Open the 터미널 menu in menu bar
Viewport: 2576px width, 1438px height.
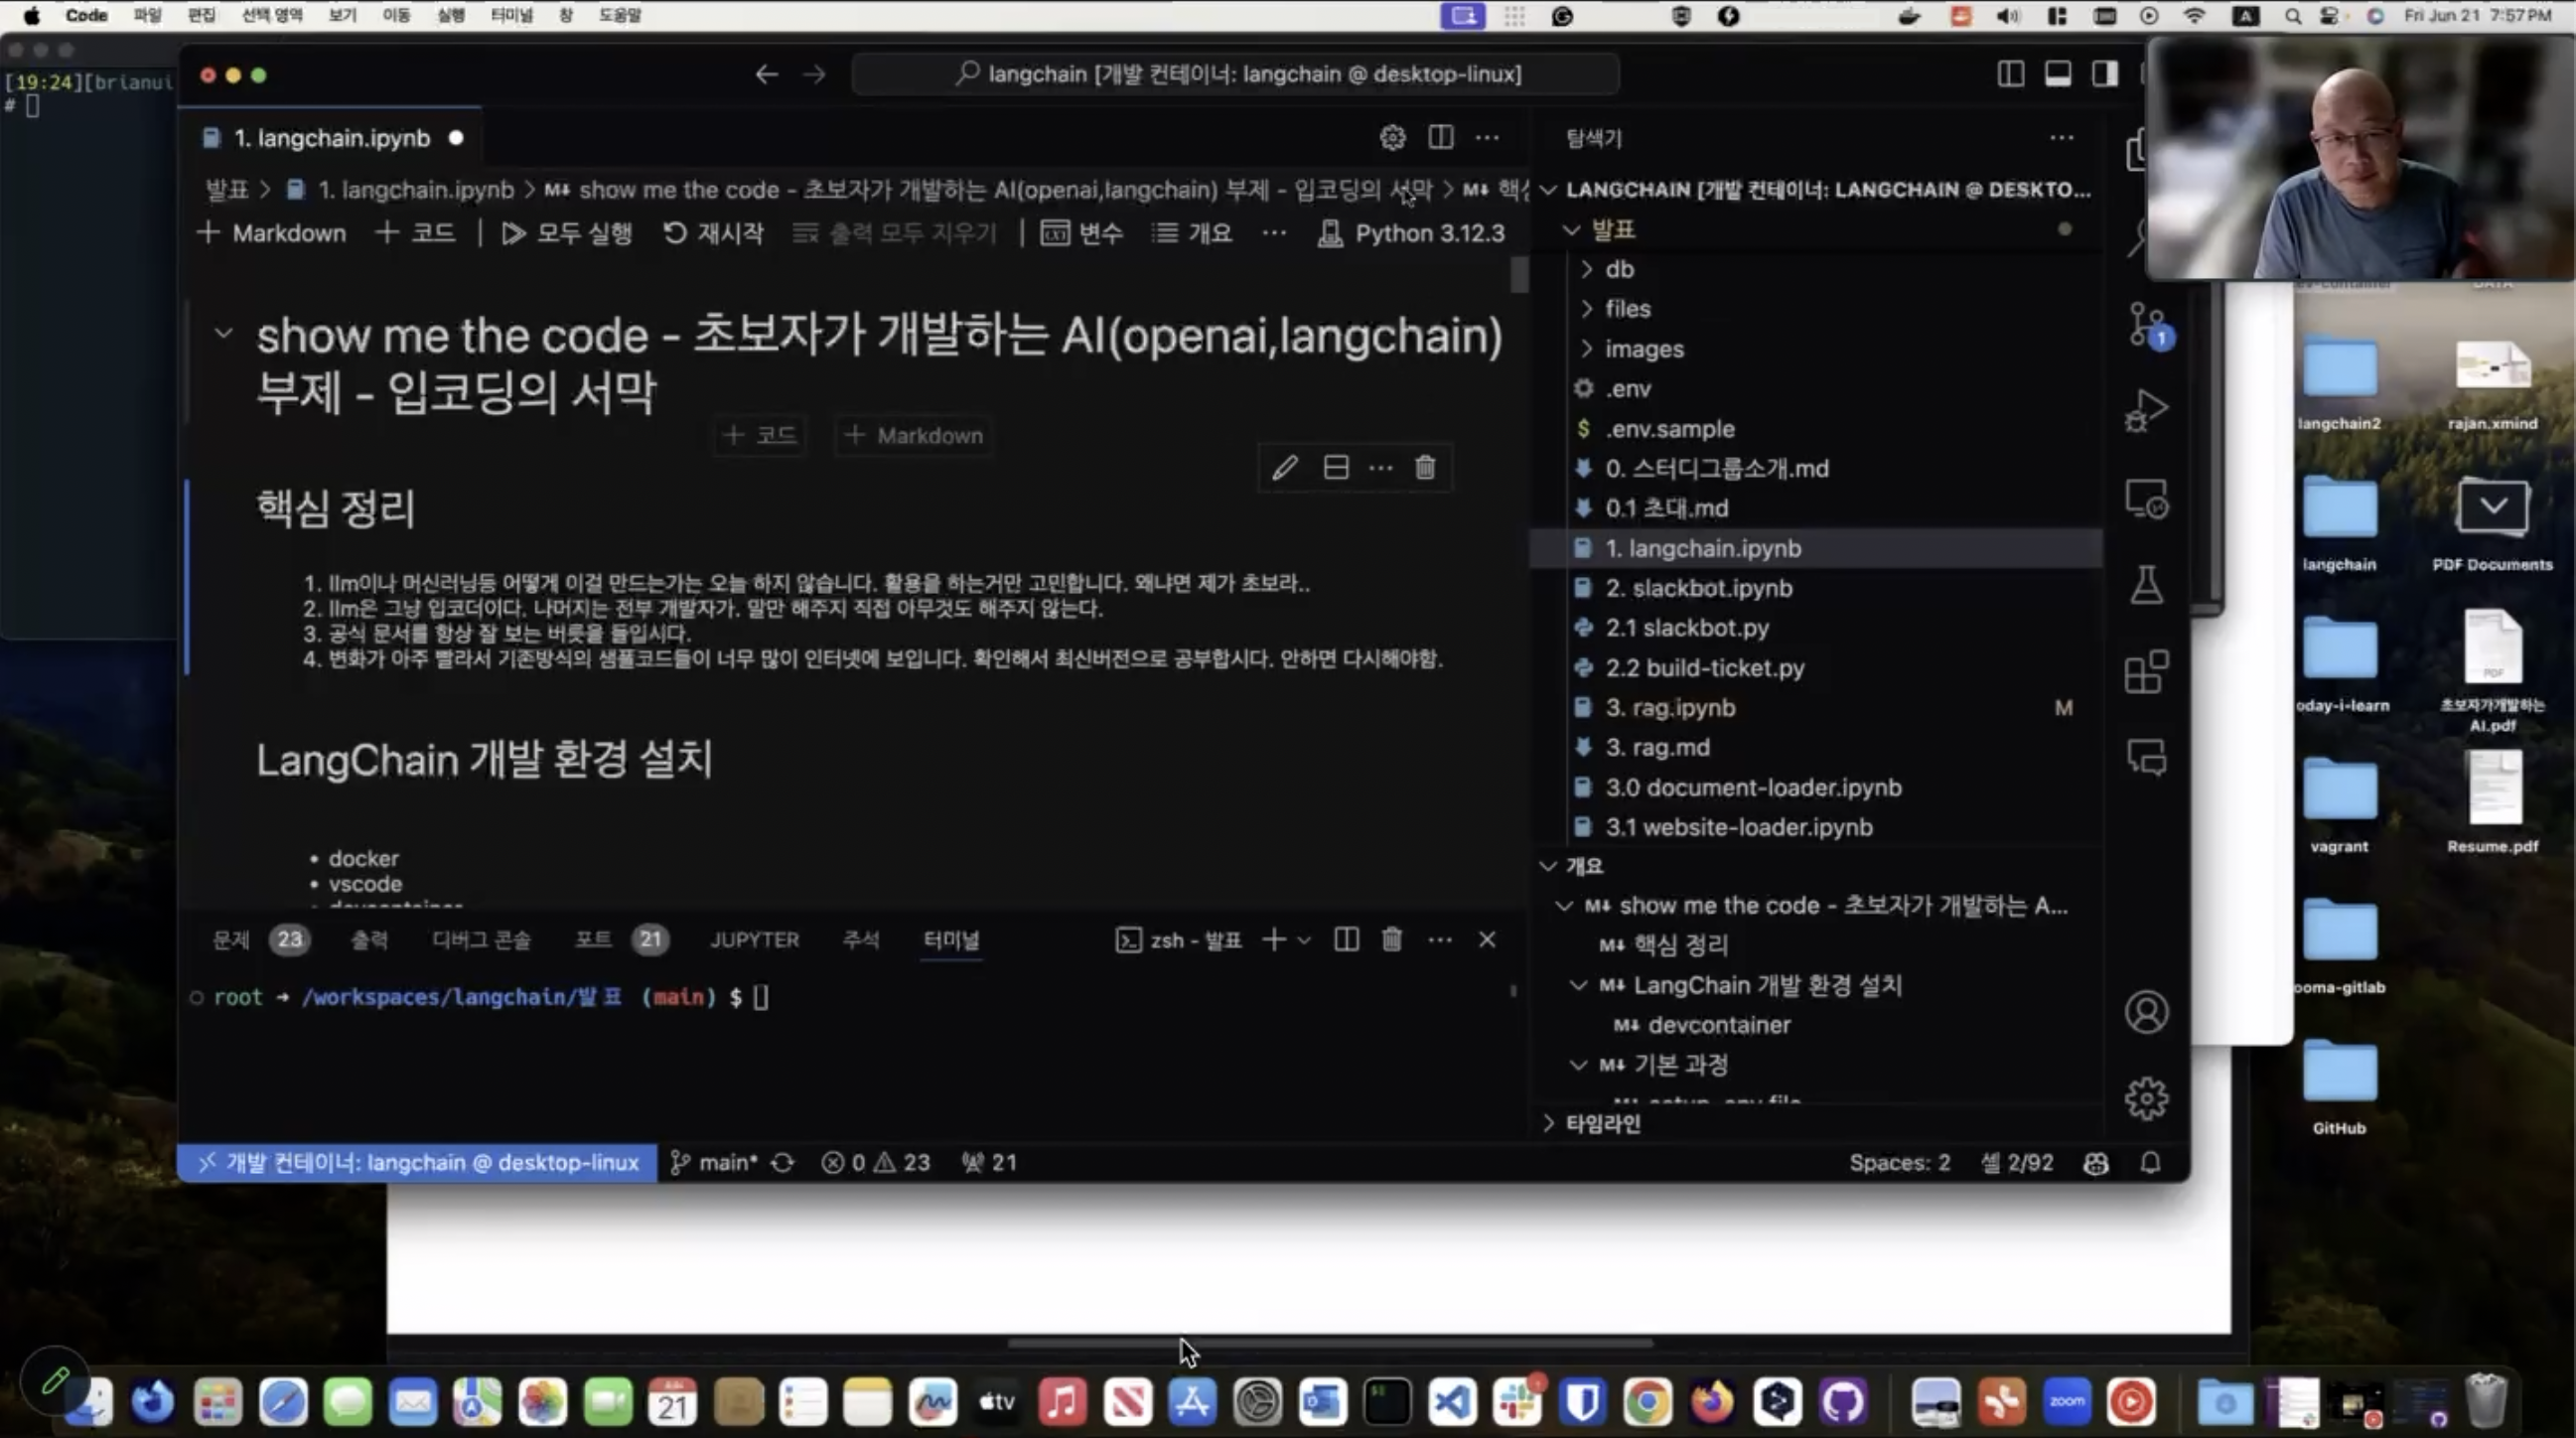(511, 15)
